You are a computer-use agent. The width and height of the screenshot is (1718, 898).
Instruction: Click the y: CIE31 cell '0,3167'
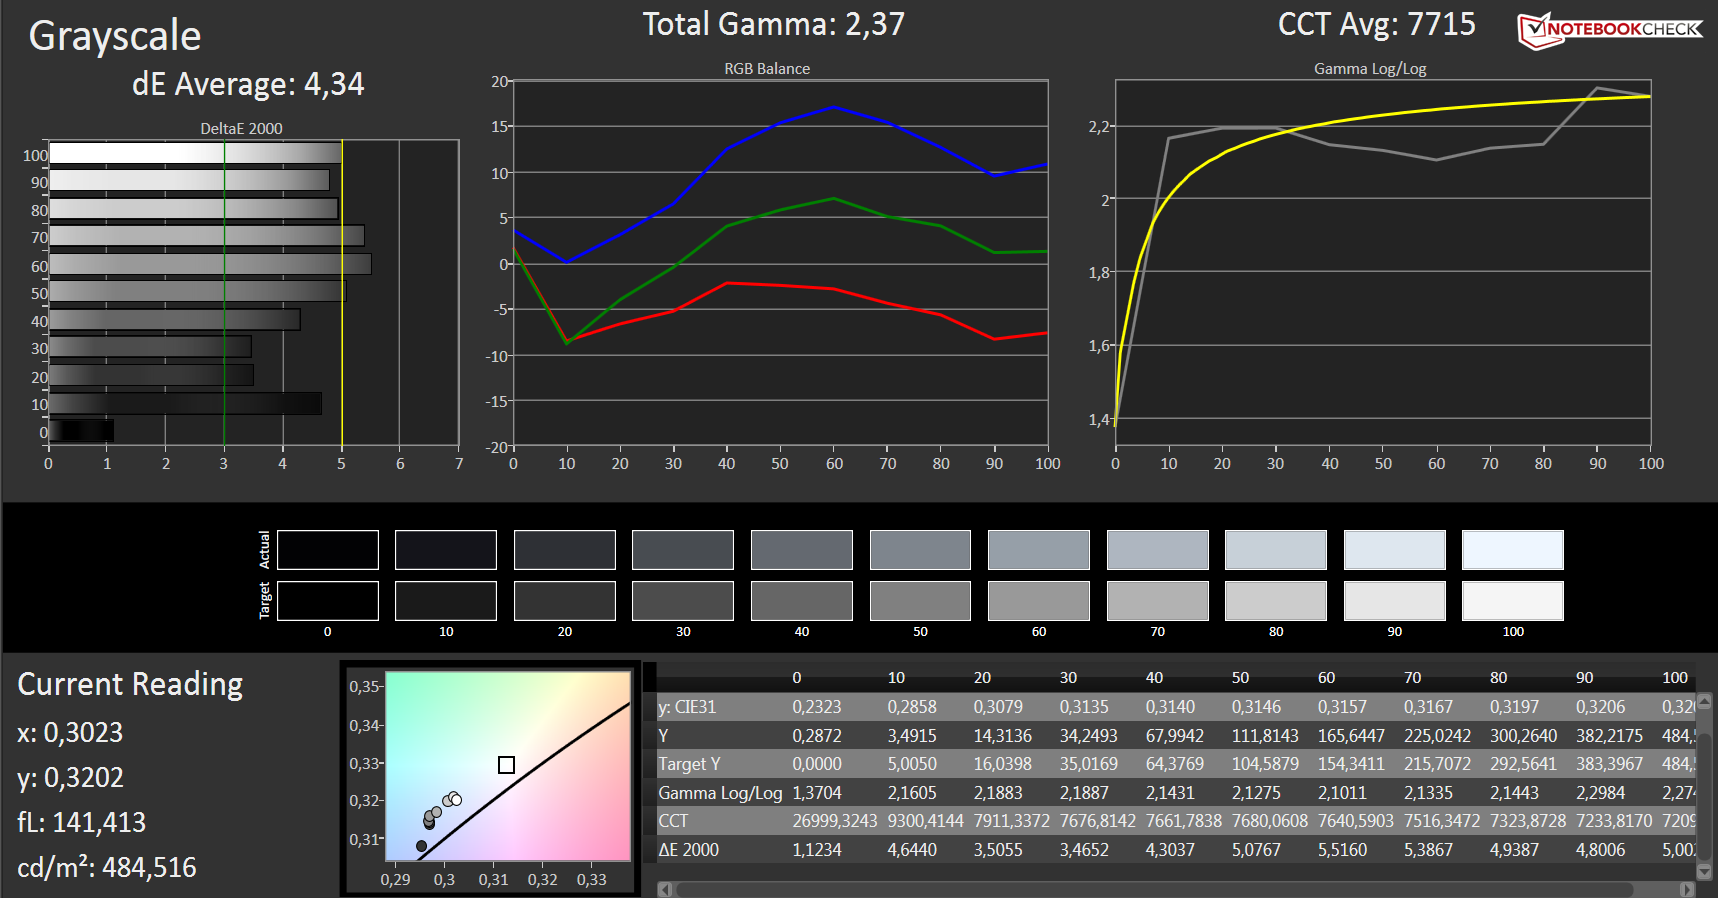click(x=1428, y=707)
